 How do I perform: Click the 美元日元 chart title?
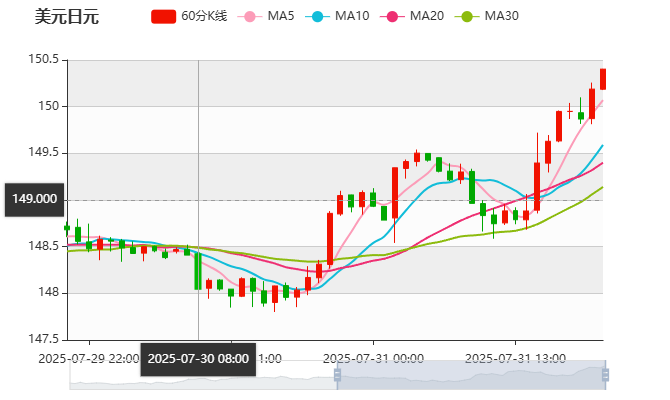[x=67, y=17]
